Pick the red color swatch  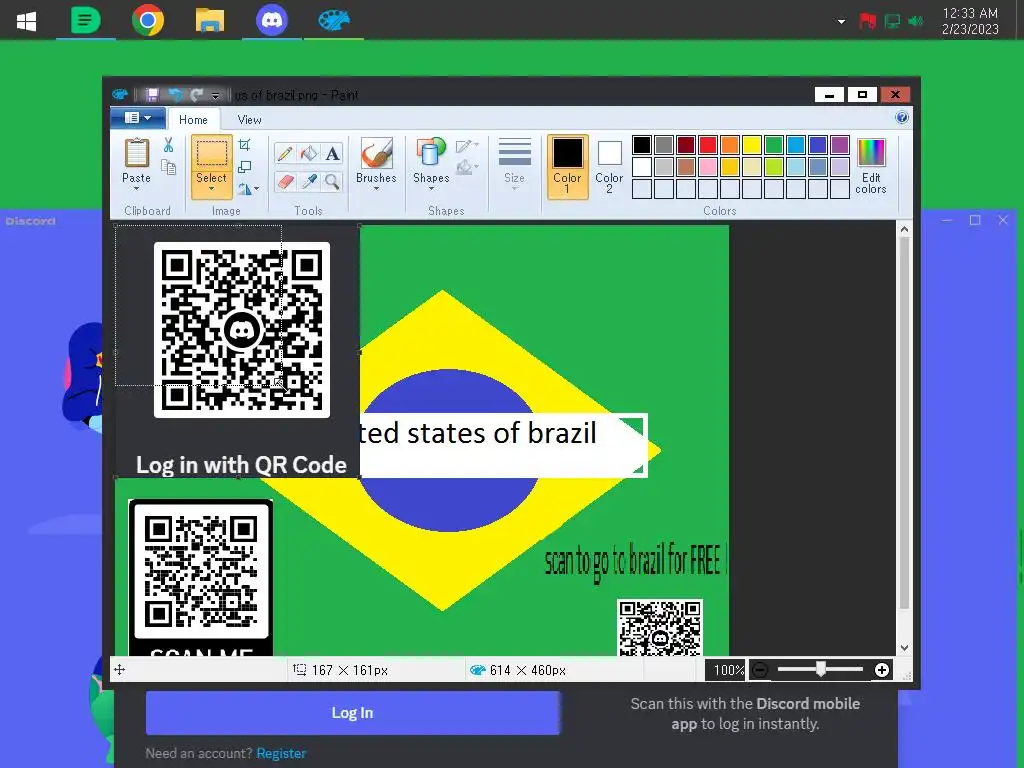pos(708,145)
